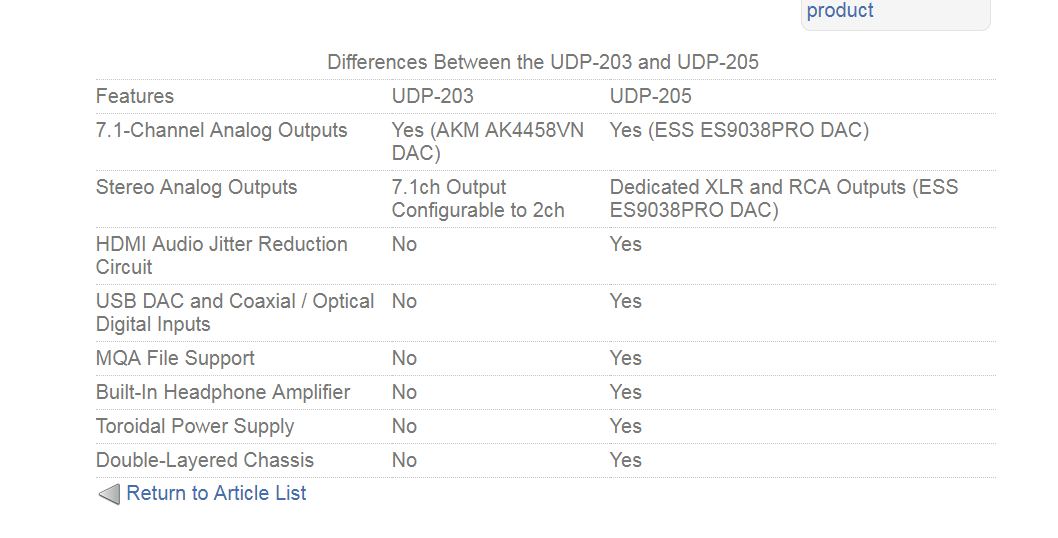Select the 'MQA File Support' row label

[175, 358]
